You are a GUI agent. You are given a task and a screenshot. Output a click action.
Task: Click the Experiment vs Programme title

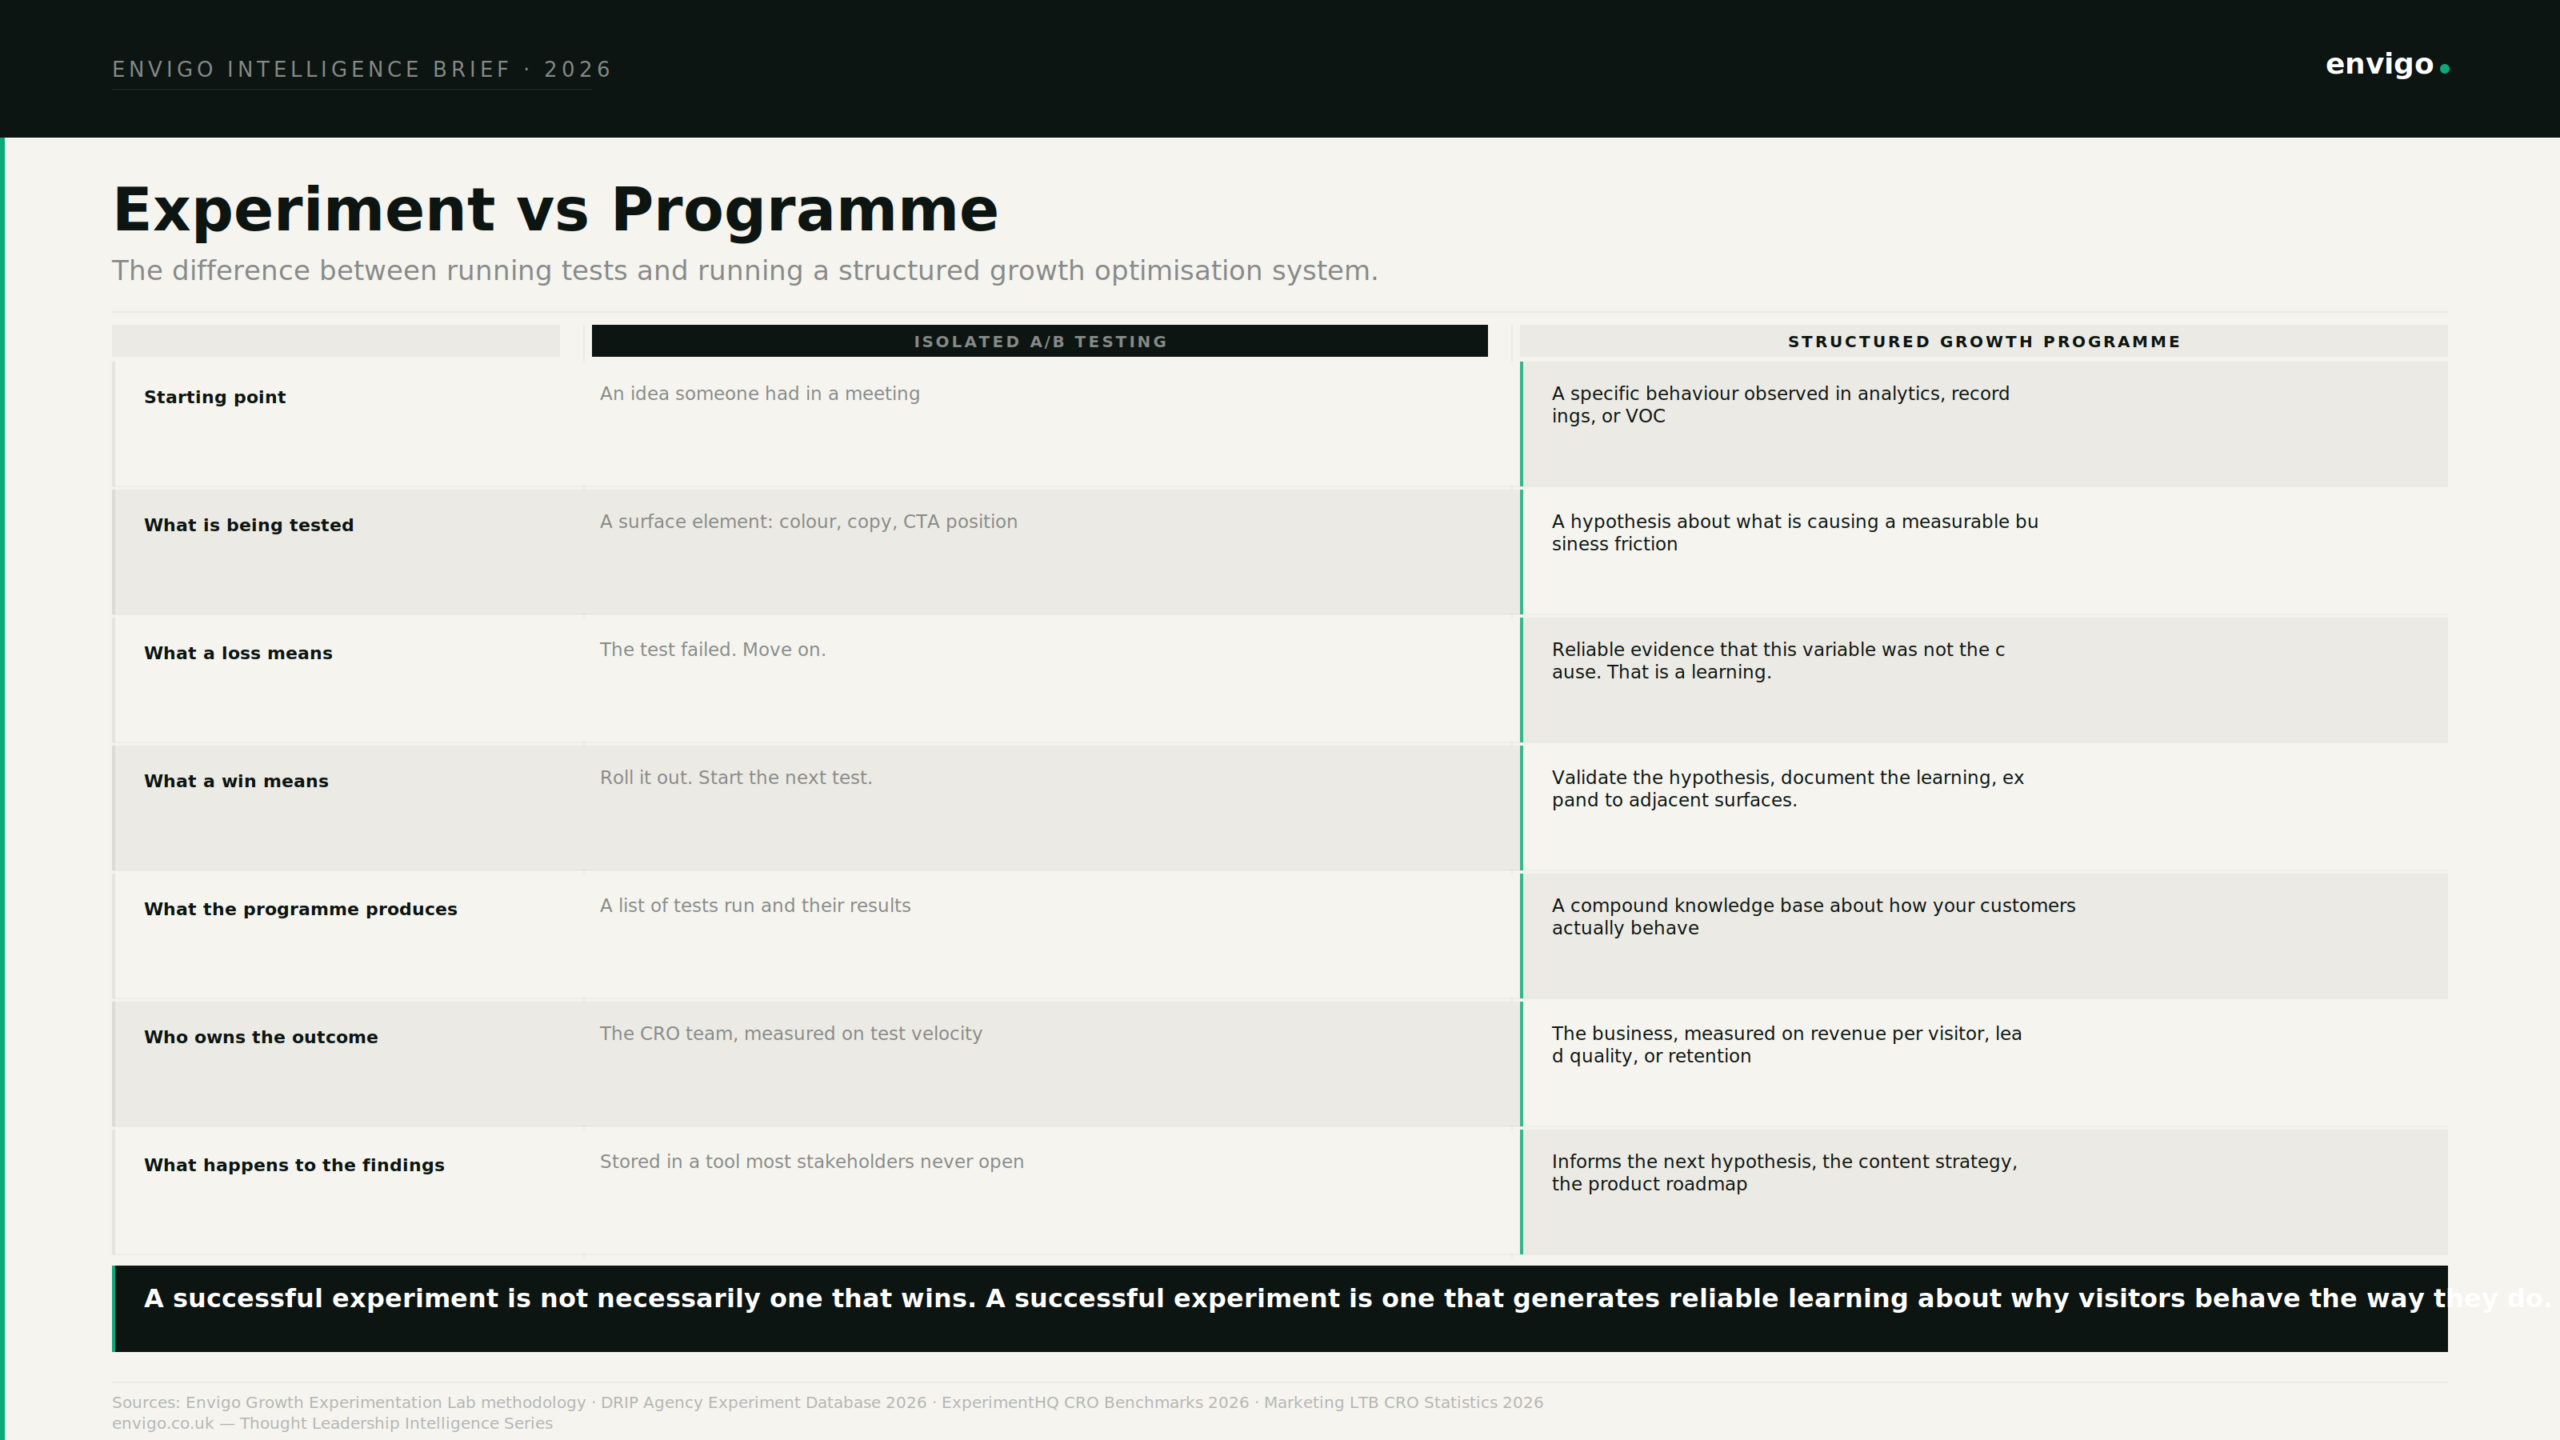pos(556,210)
